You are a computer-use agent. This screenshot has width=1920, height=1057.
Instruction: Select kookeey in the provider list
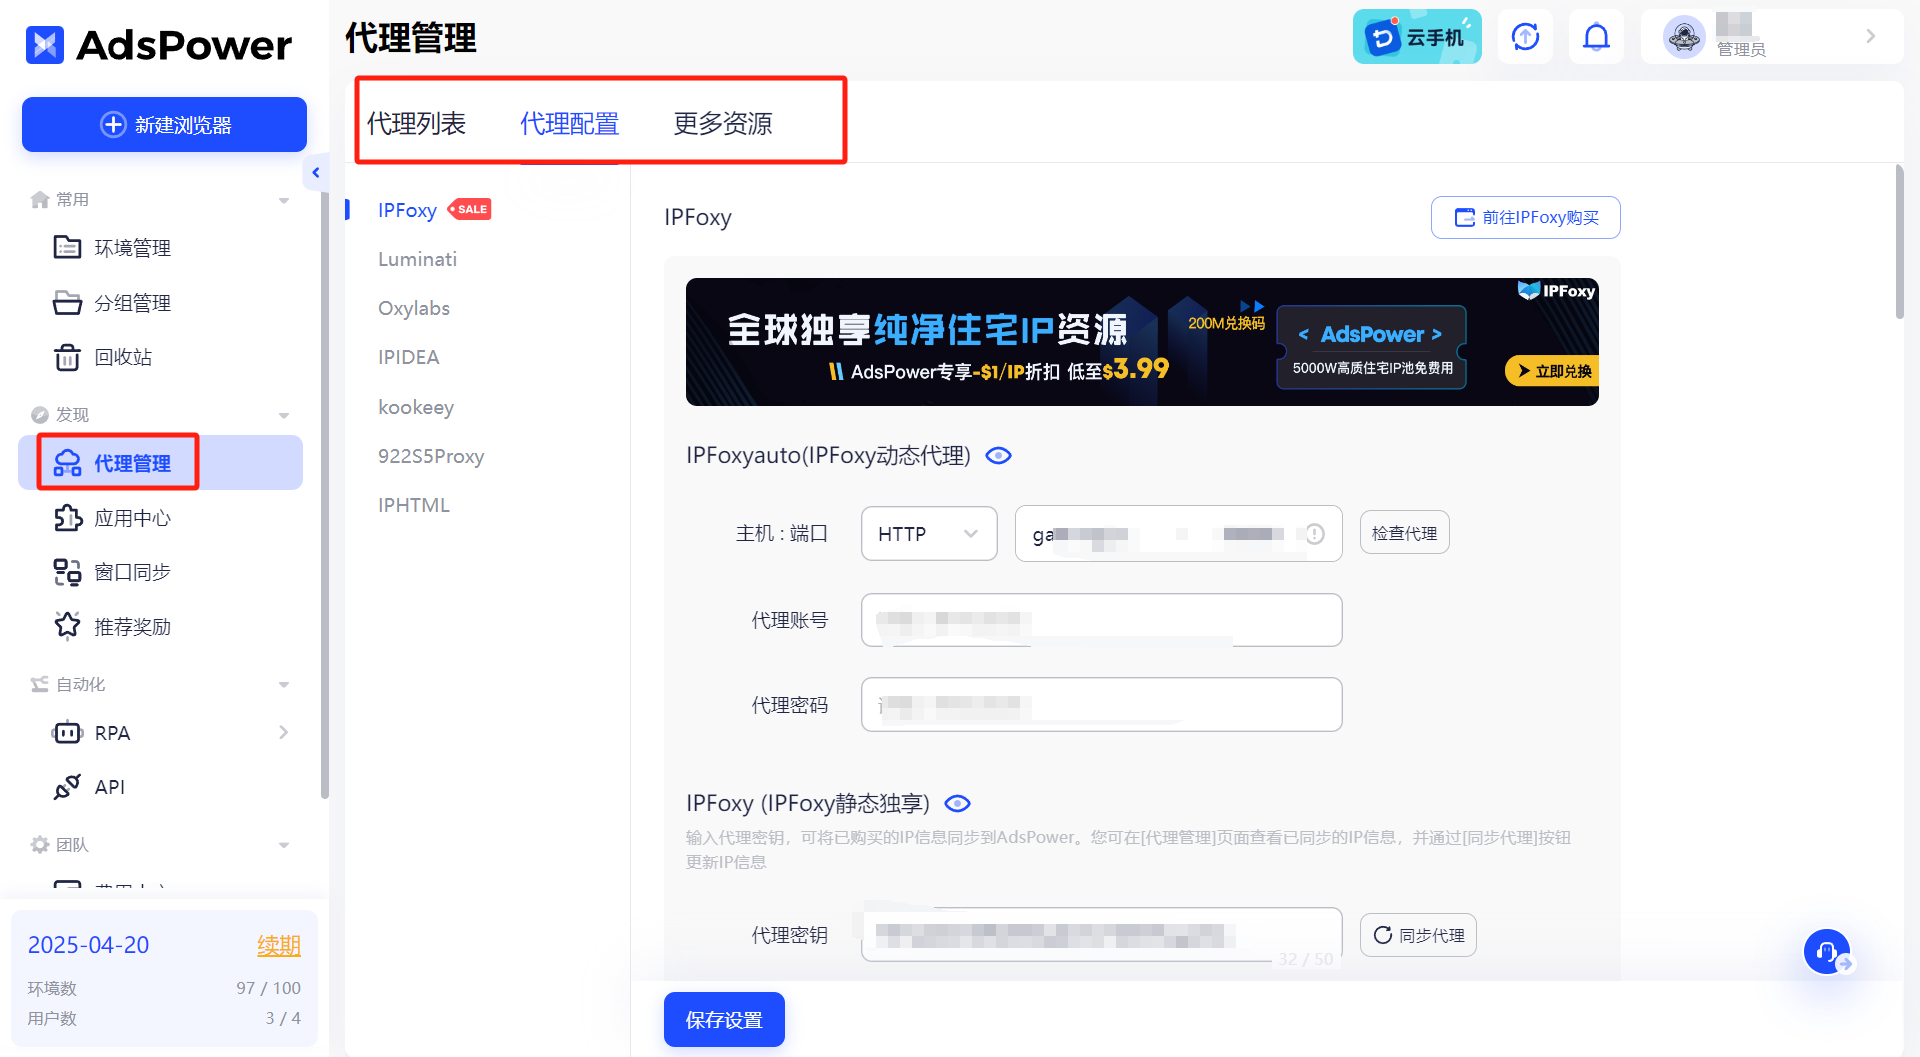(416, 407)
